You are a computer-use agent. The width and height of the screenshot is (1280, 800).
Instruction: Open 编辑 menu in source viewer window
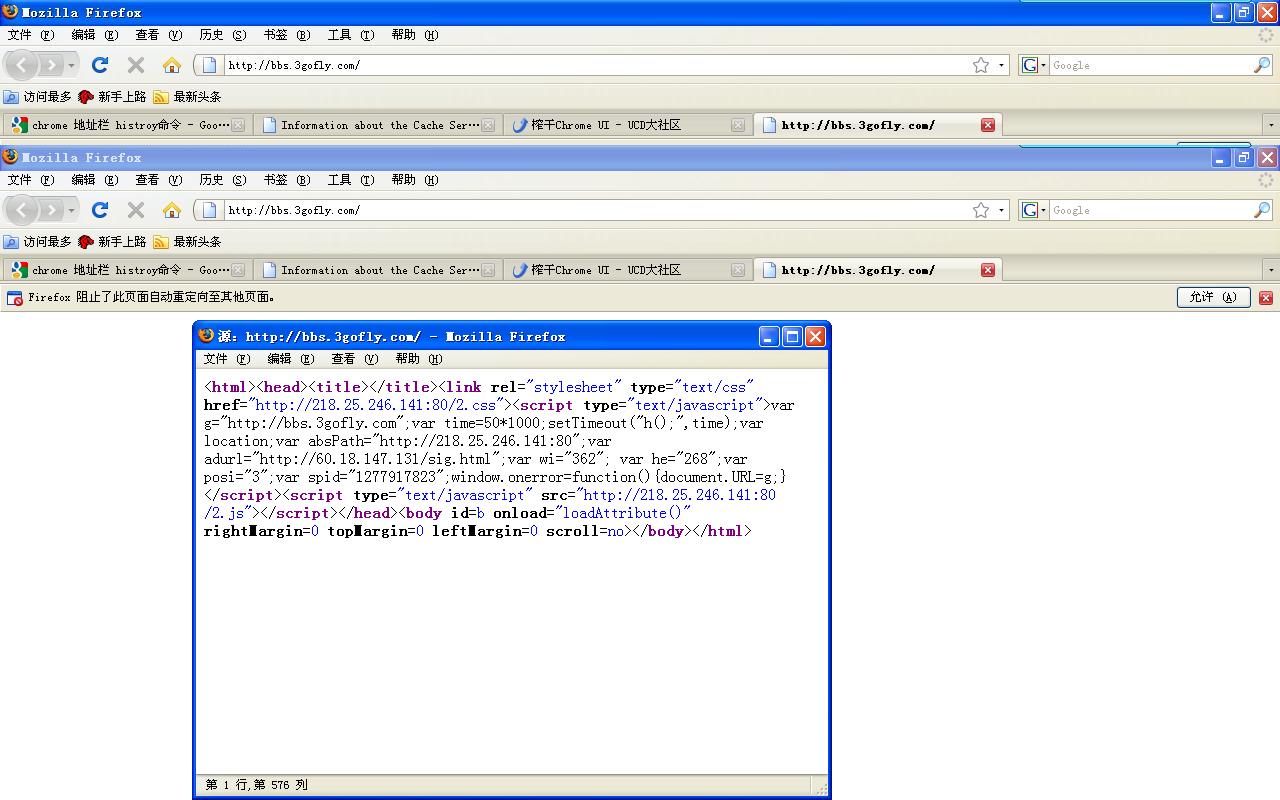click(x=291, y=359)
